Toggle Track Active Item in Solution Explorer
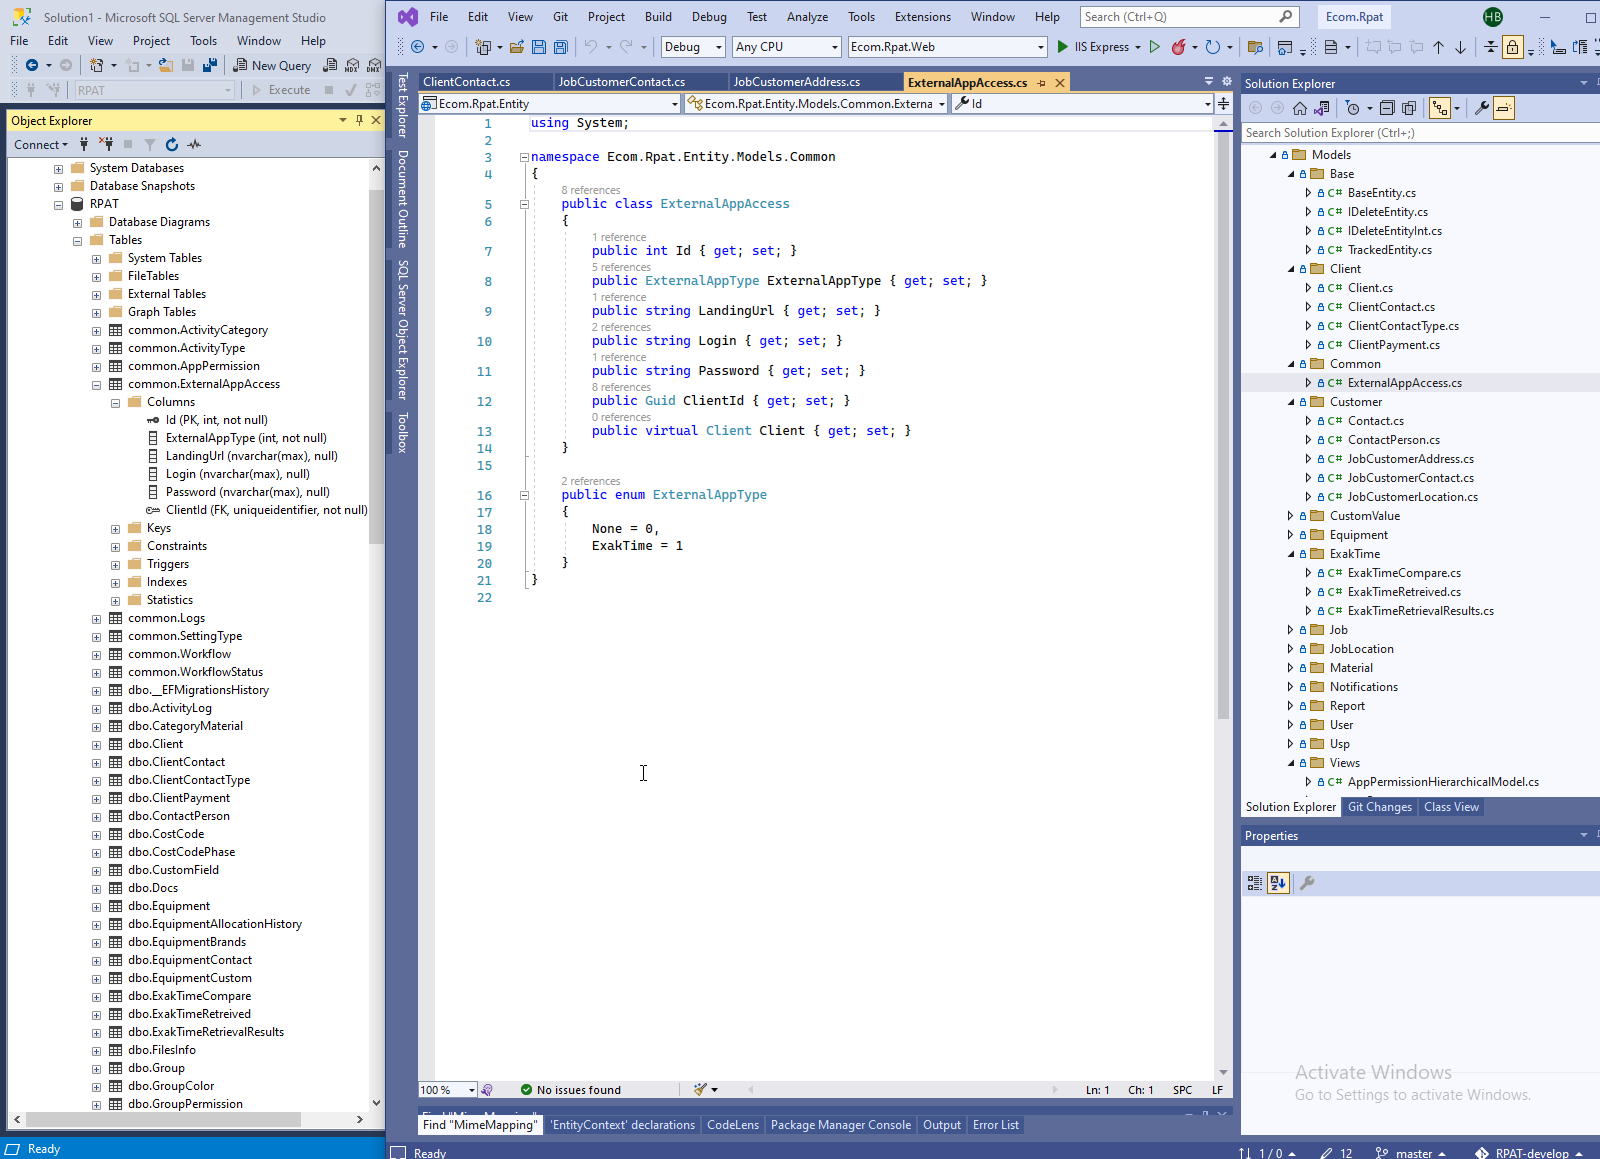The image size is (1600, 1159). click(x=1440, y=108)
